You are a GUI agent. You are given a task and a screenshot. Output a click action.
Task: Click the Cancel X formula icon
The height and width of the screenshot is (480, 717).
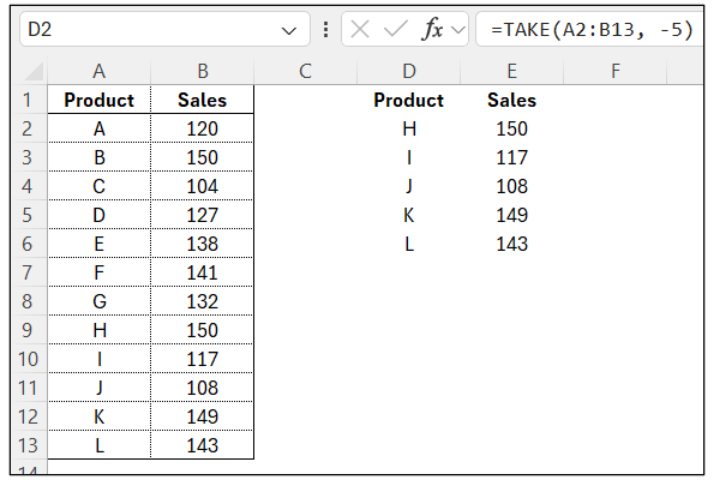(x=364, y=29)
